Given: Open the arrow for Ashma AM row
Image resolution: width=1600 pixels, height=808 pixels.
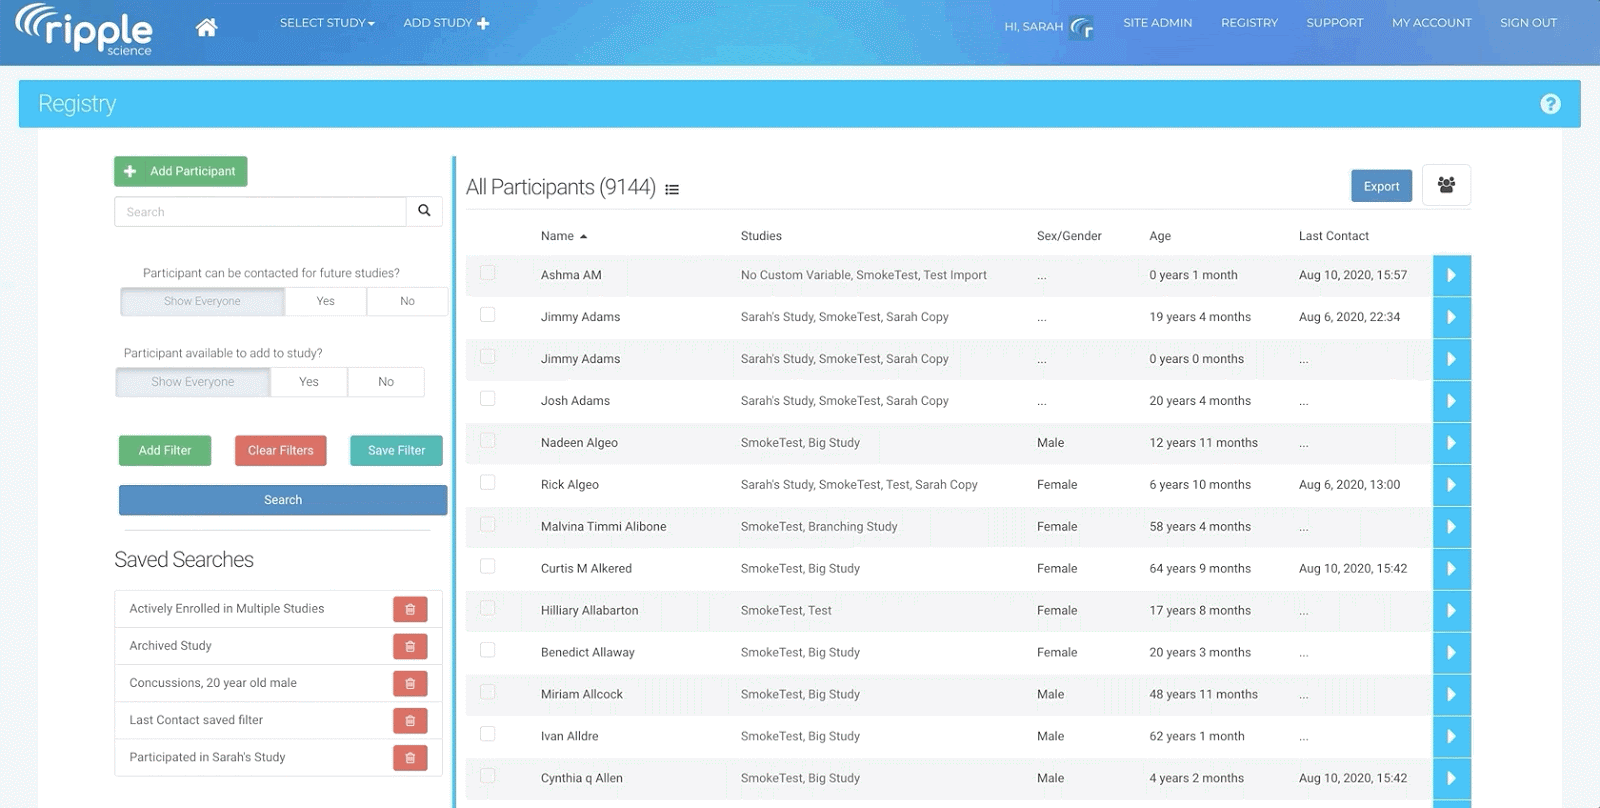Looking at the screenshot, I should tap(1451, 275).
